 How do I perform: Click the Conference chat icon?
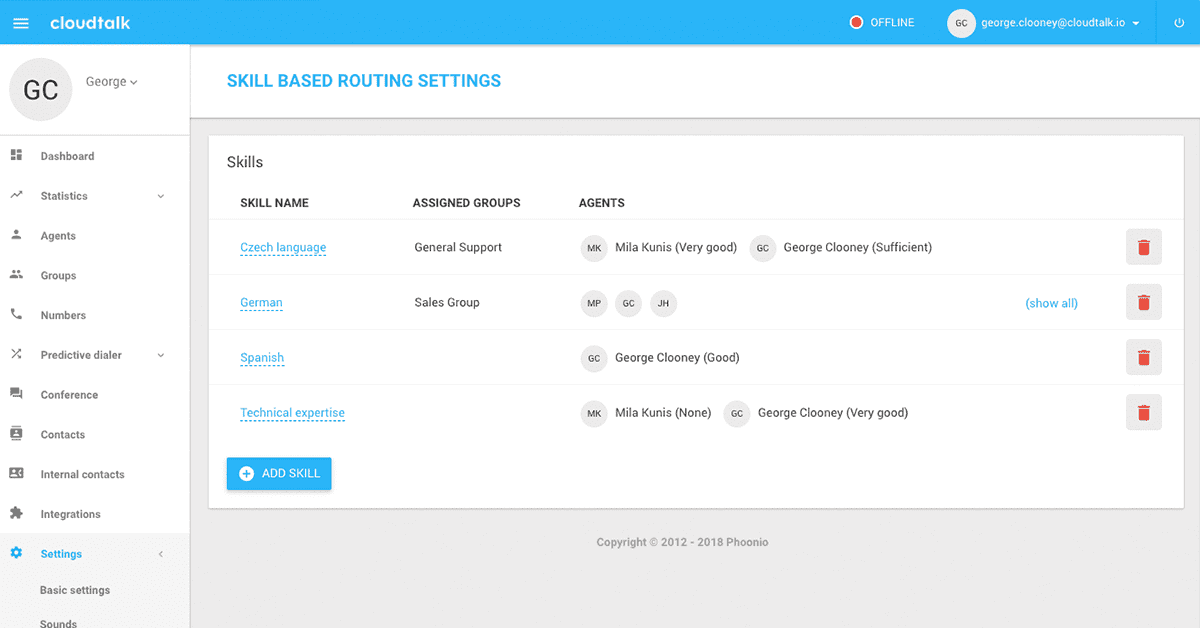(x=16, y=394)
